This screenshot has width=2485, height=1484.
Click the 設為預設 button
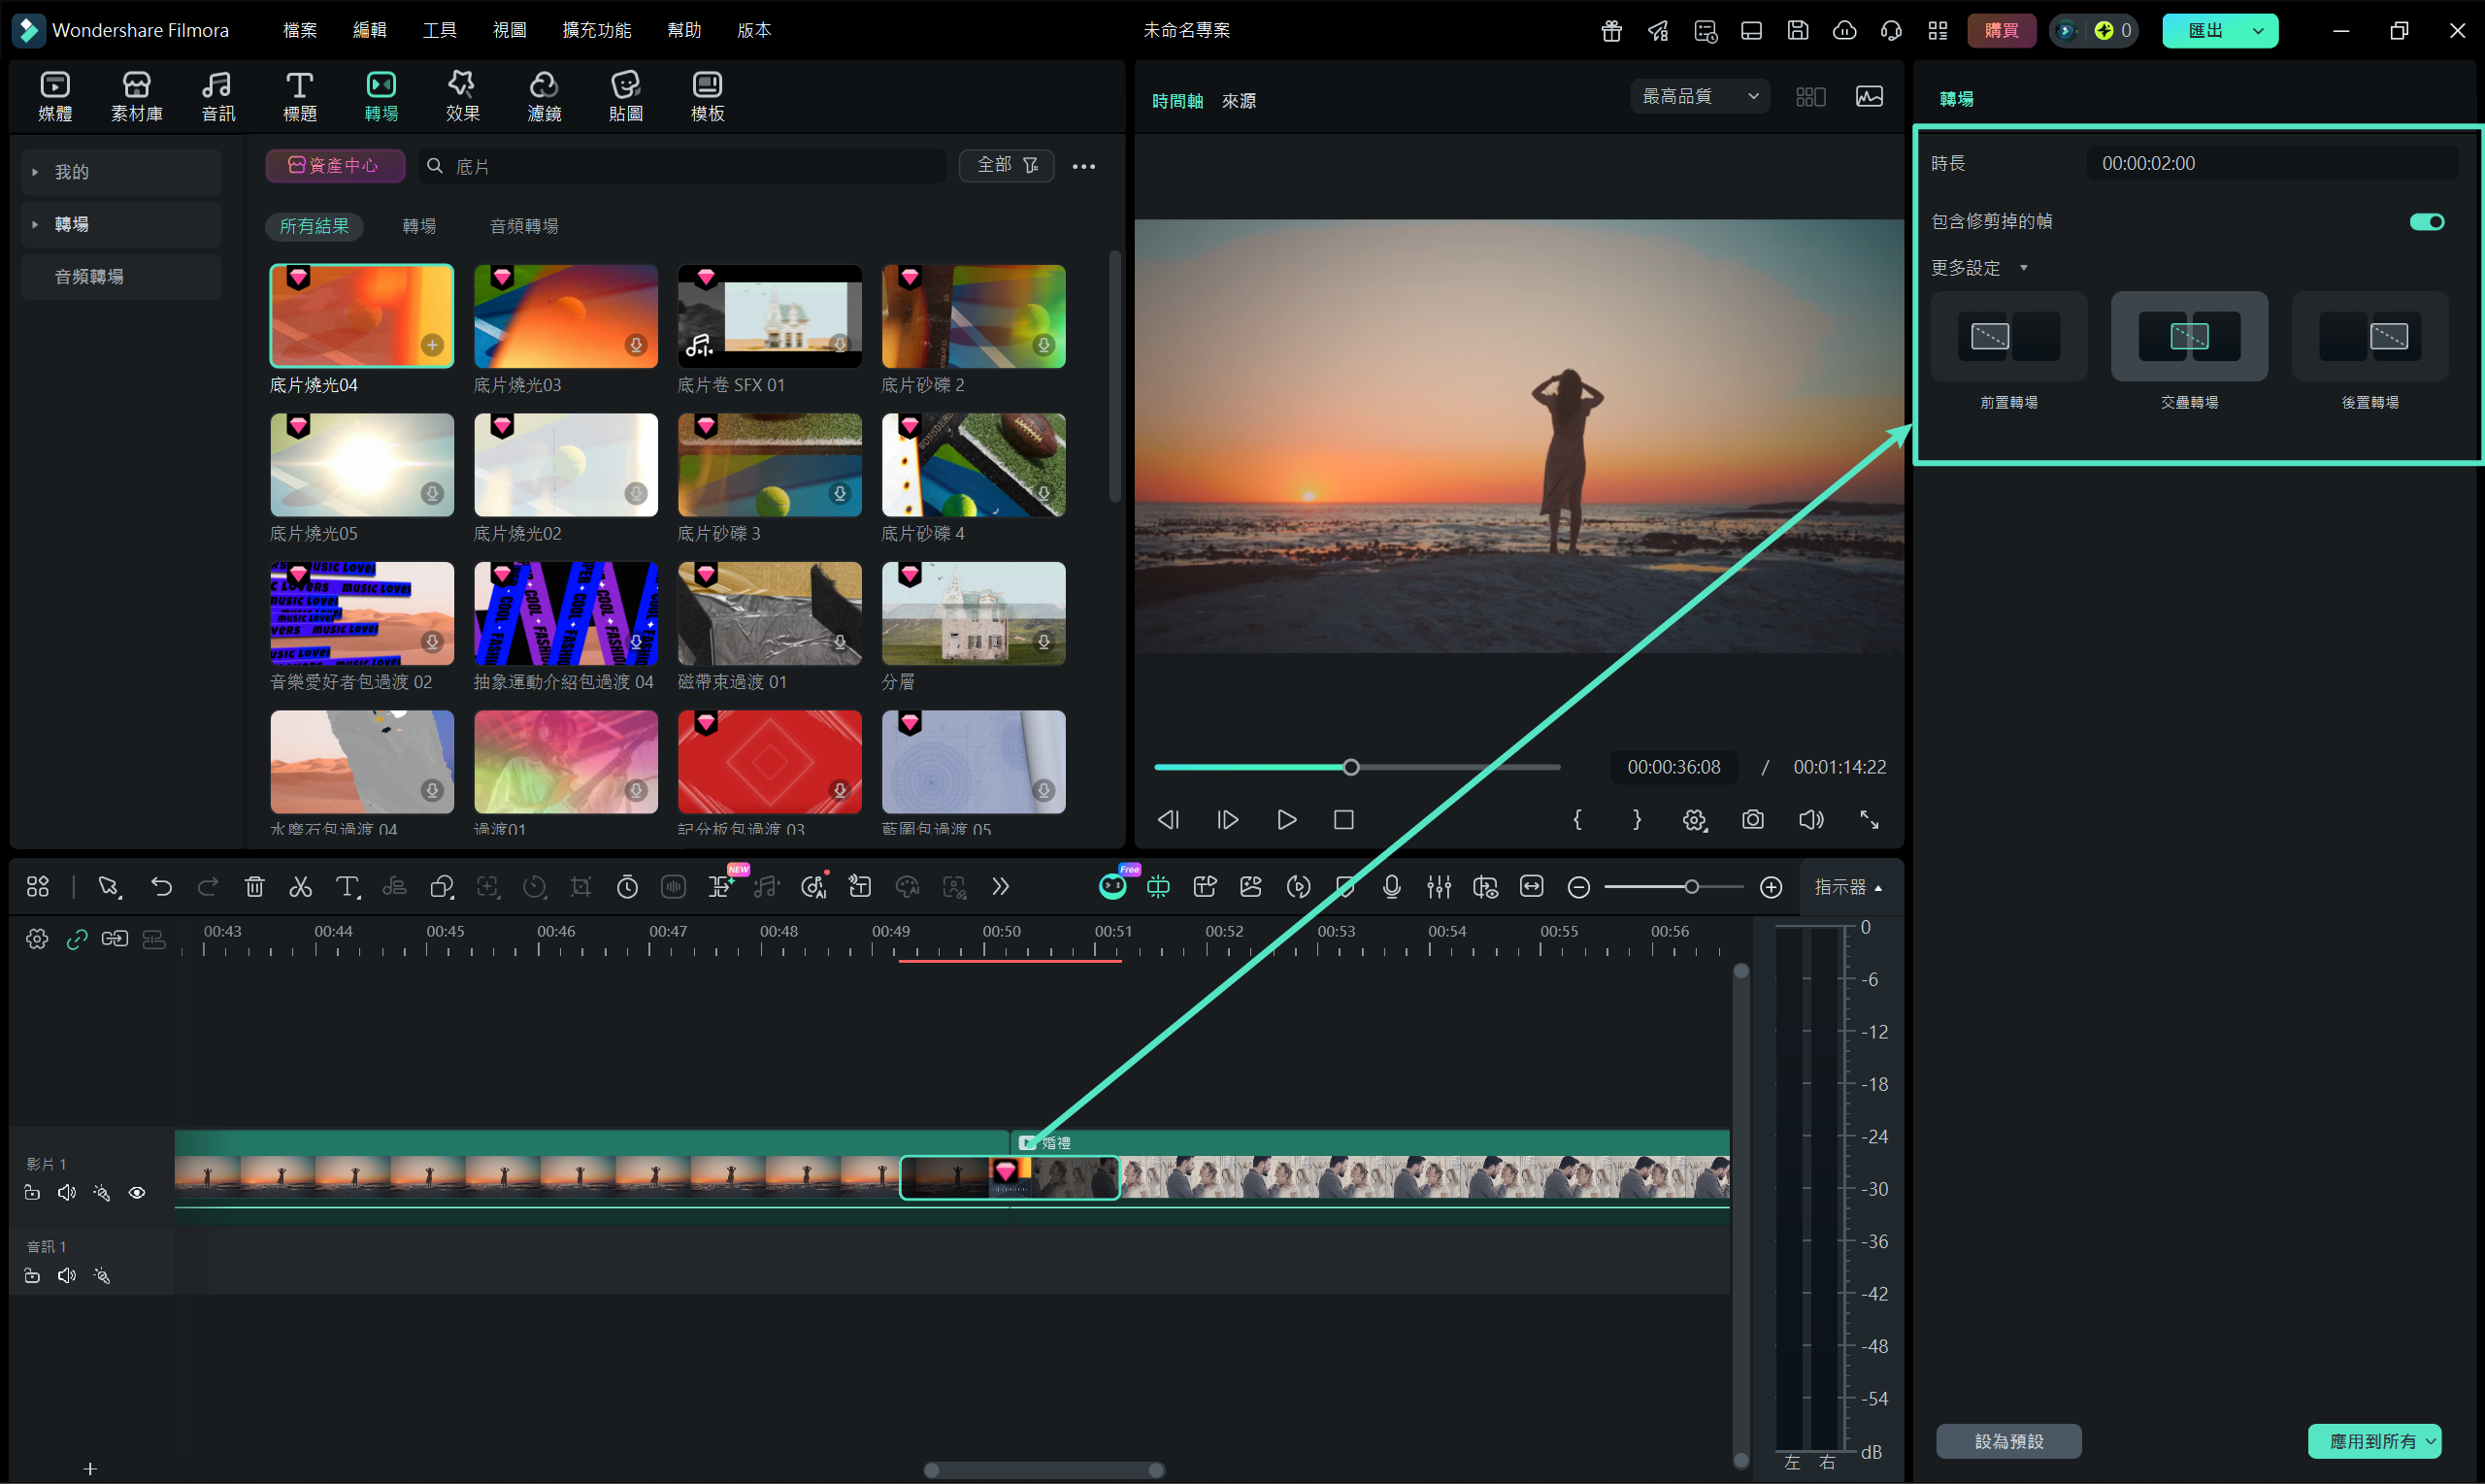[2008, 1441]
